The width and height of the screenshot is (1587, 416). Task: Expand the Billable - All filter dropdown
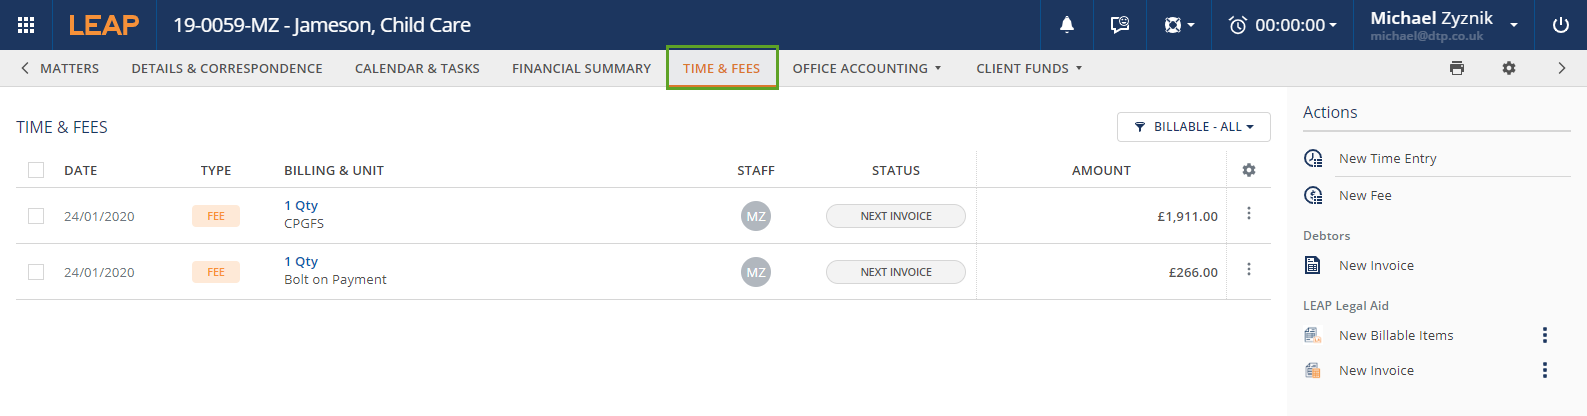1193,127
